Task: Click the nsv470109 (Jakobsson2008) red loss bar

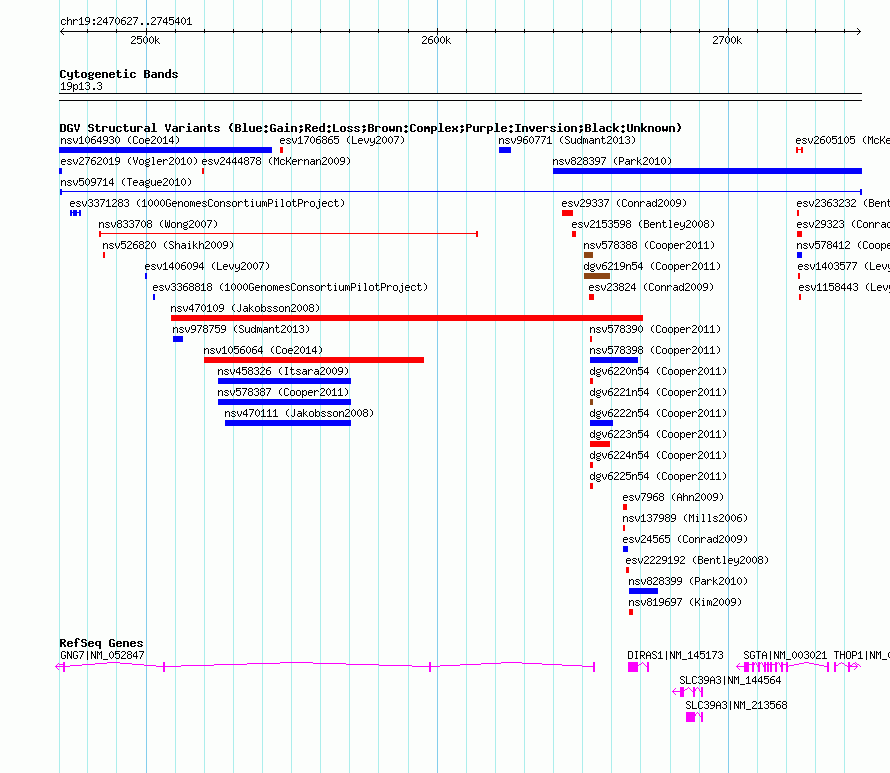Action: (407, 318)
